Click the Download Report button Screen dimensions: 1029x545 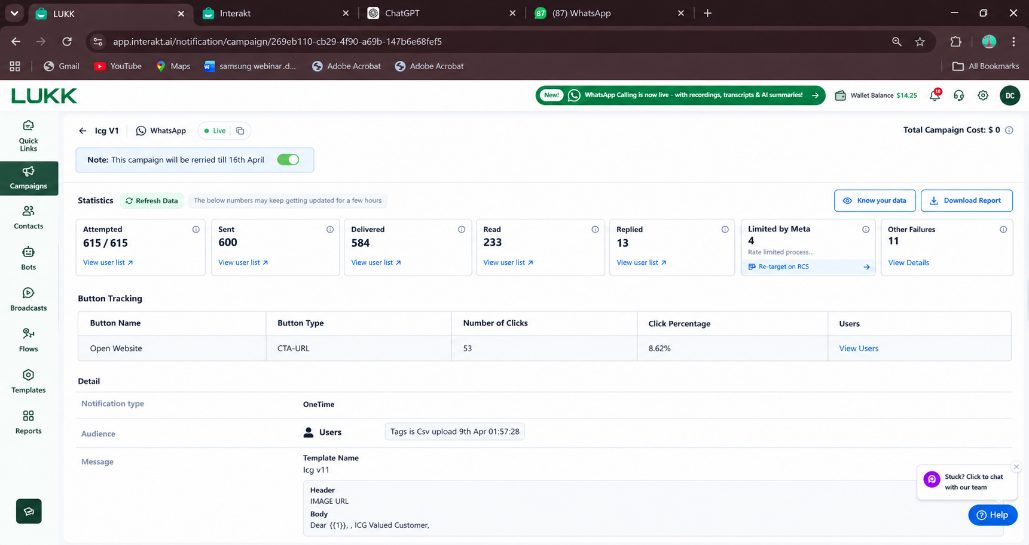[966, 201]
